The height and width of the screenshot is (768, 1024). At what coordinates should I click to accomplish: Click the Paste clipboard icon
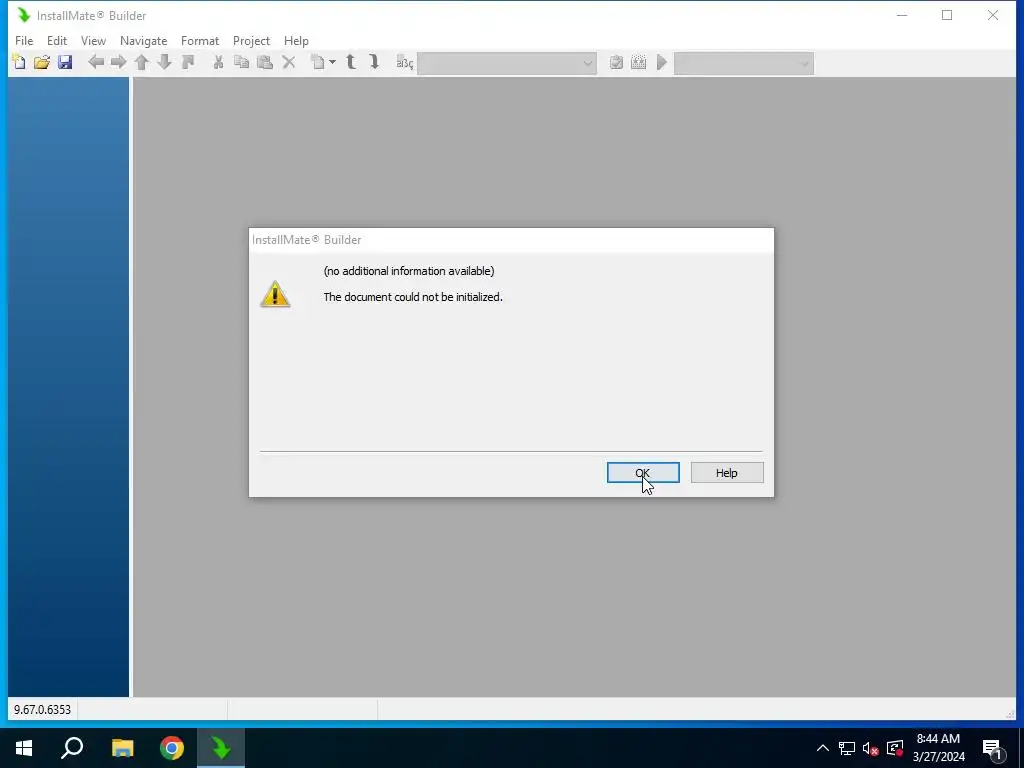pos(264,63)
